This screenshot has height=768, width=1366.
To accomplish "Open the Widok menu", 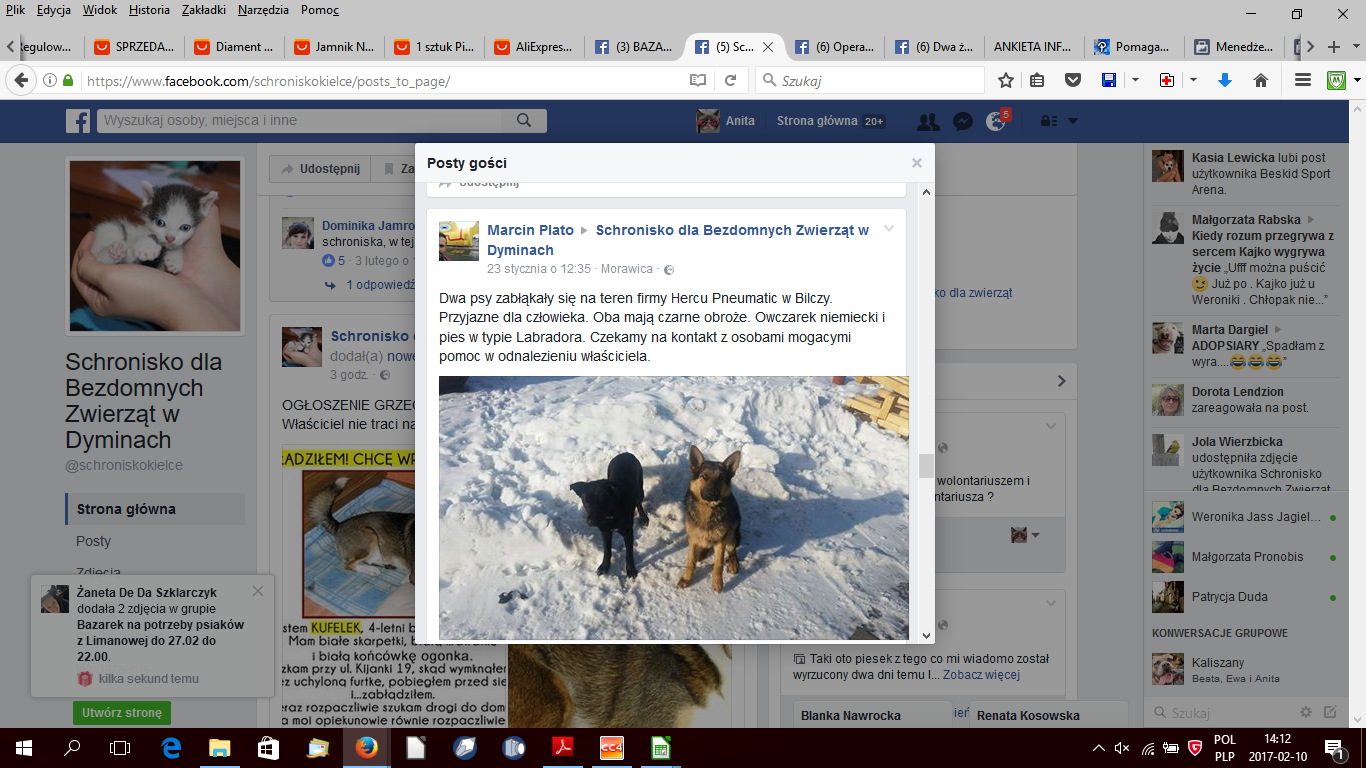I will pos(100,10).
